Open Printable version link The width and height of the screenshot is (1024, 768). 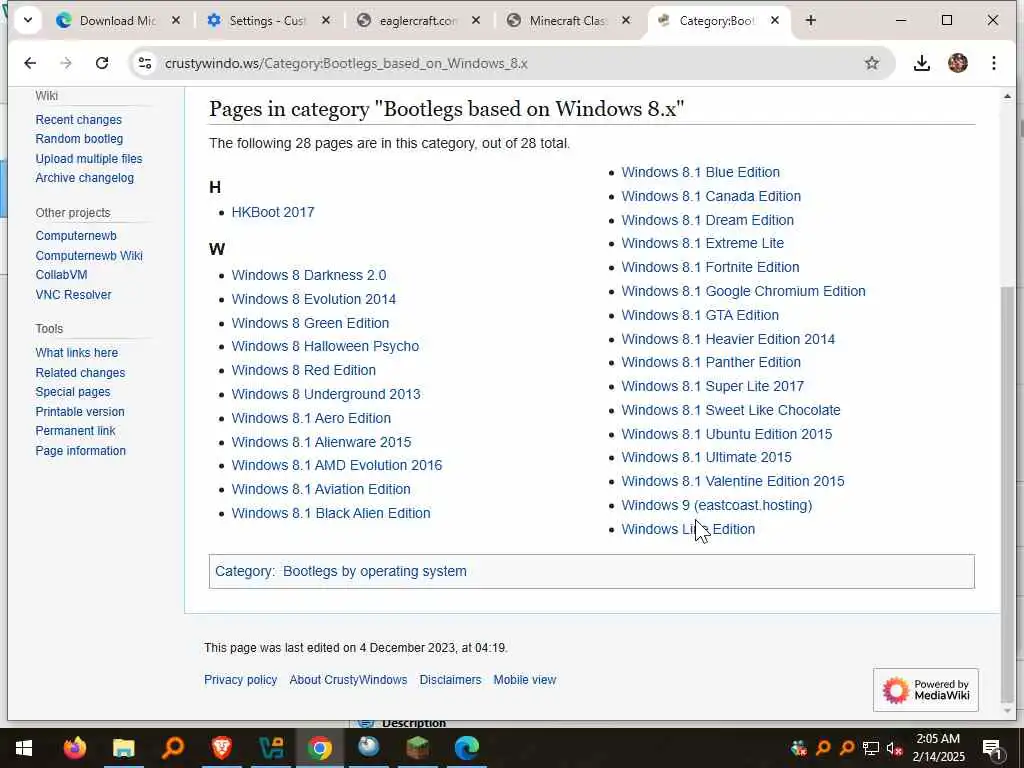80,411
